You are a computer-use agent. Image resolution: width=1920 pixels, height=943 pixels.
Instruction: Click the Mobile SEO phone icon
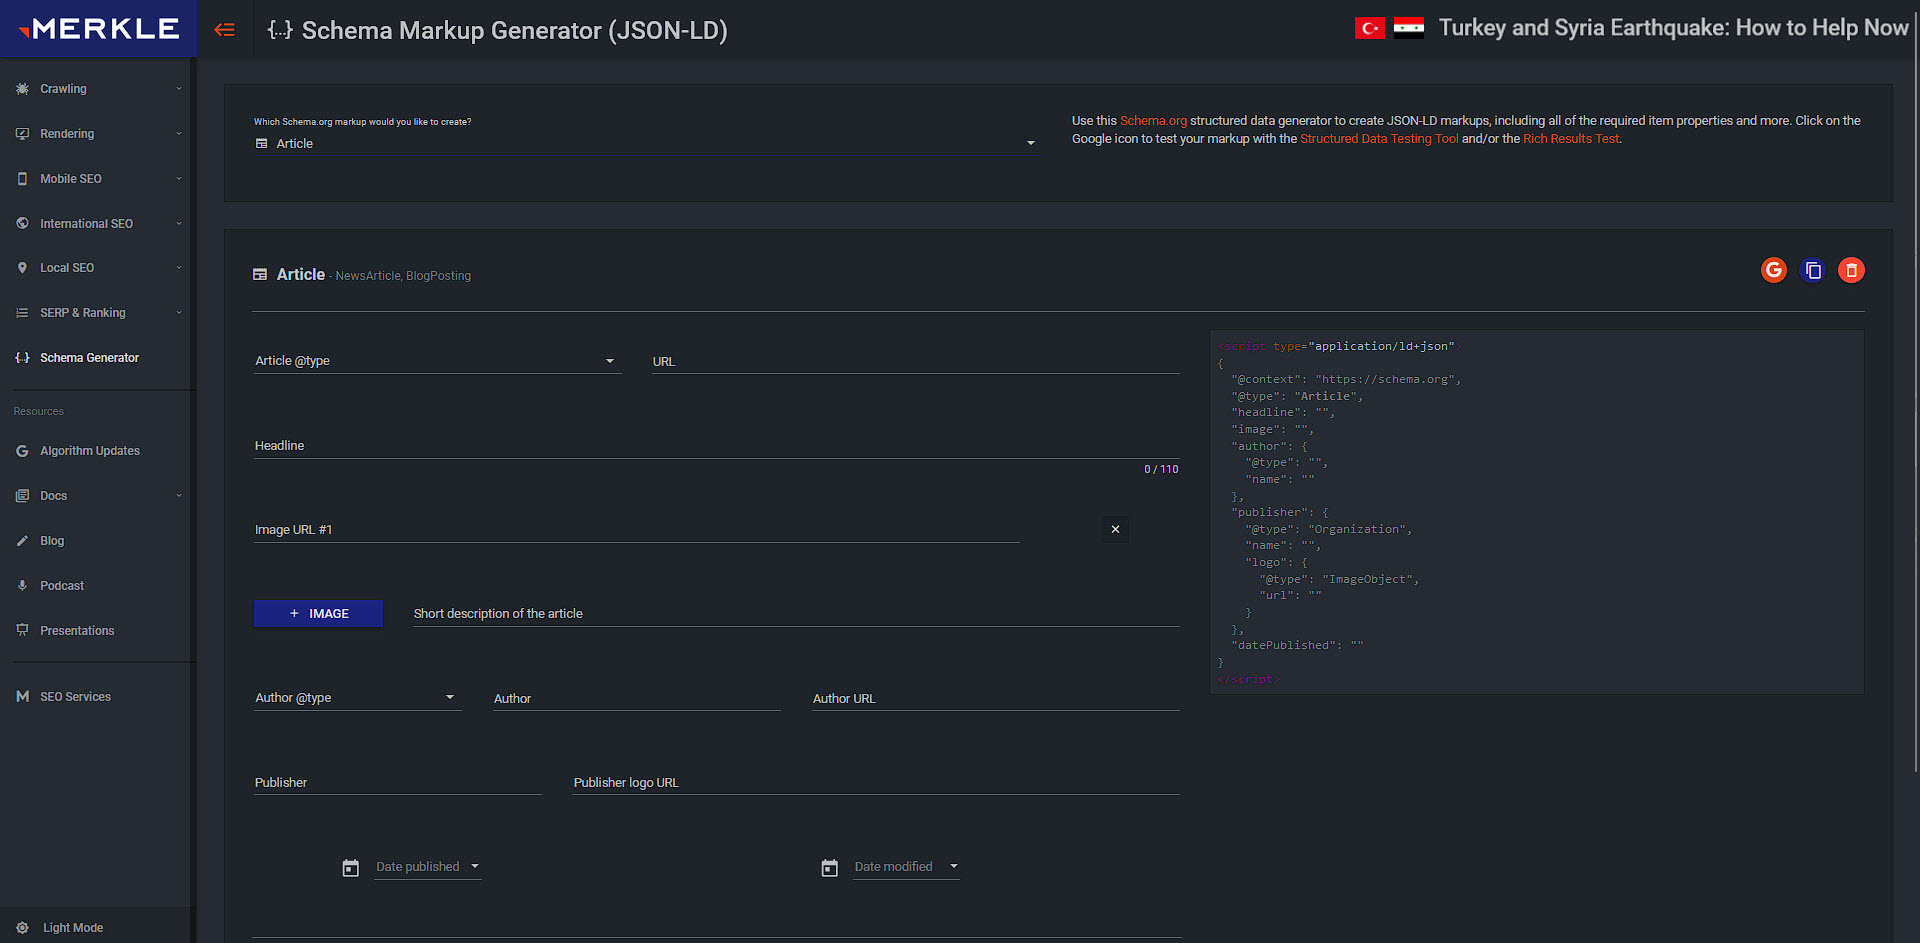22,179
